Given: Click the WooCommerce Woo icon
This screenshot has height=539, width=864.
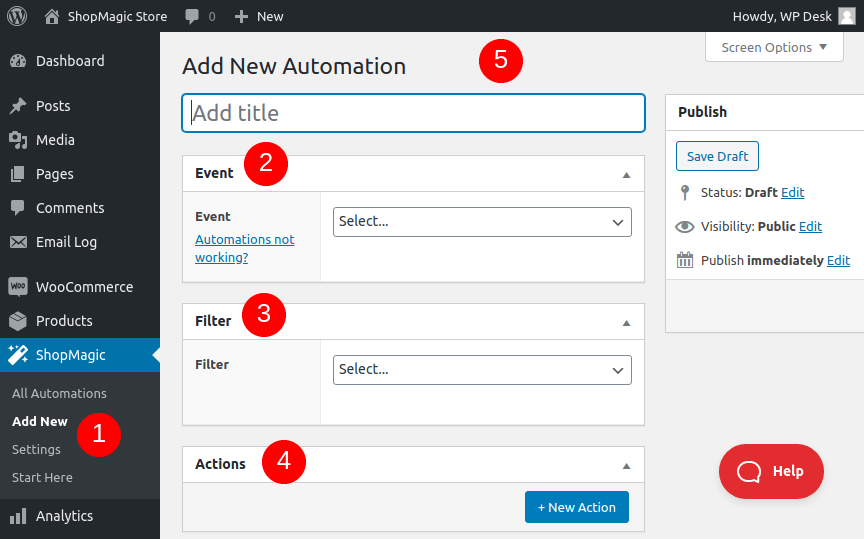Looking at the screenshot, I should pos(18,287).
